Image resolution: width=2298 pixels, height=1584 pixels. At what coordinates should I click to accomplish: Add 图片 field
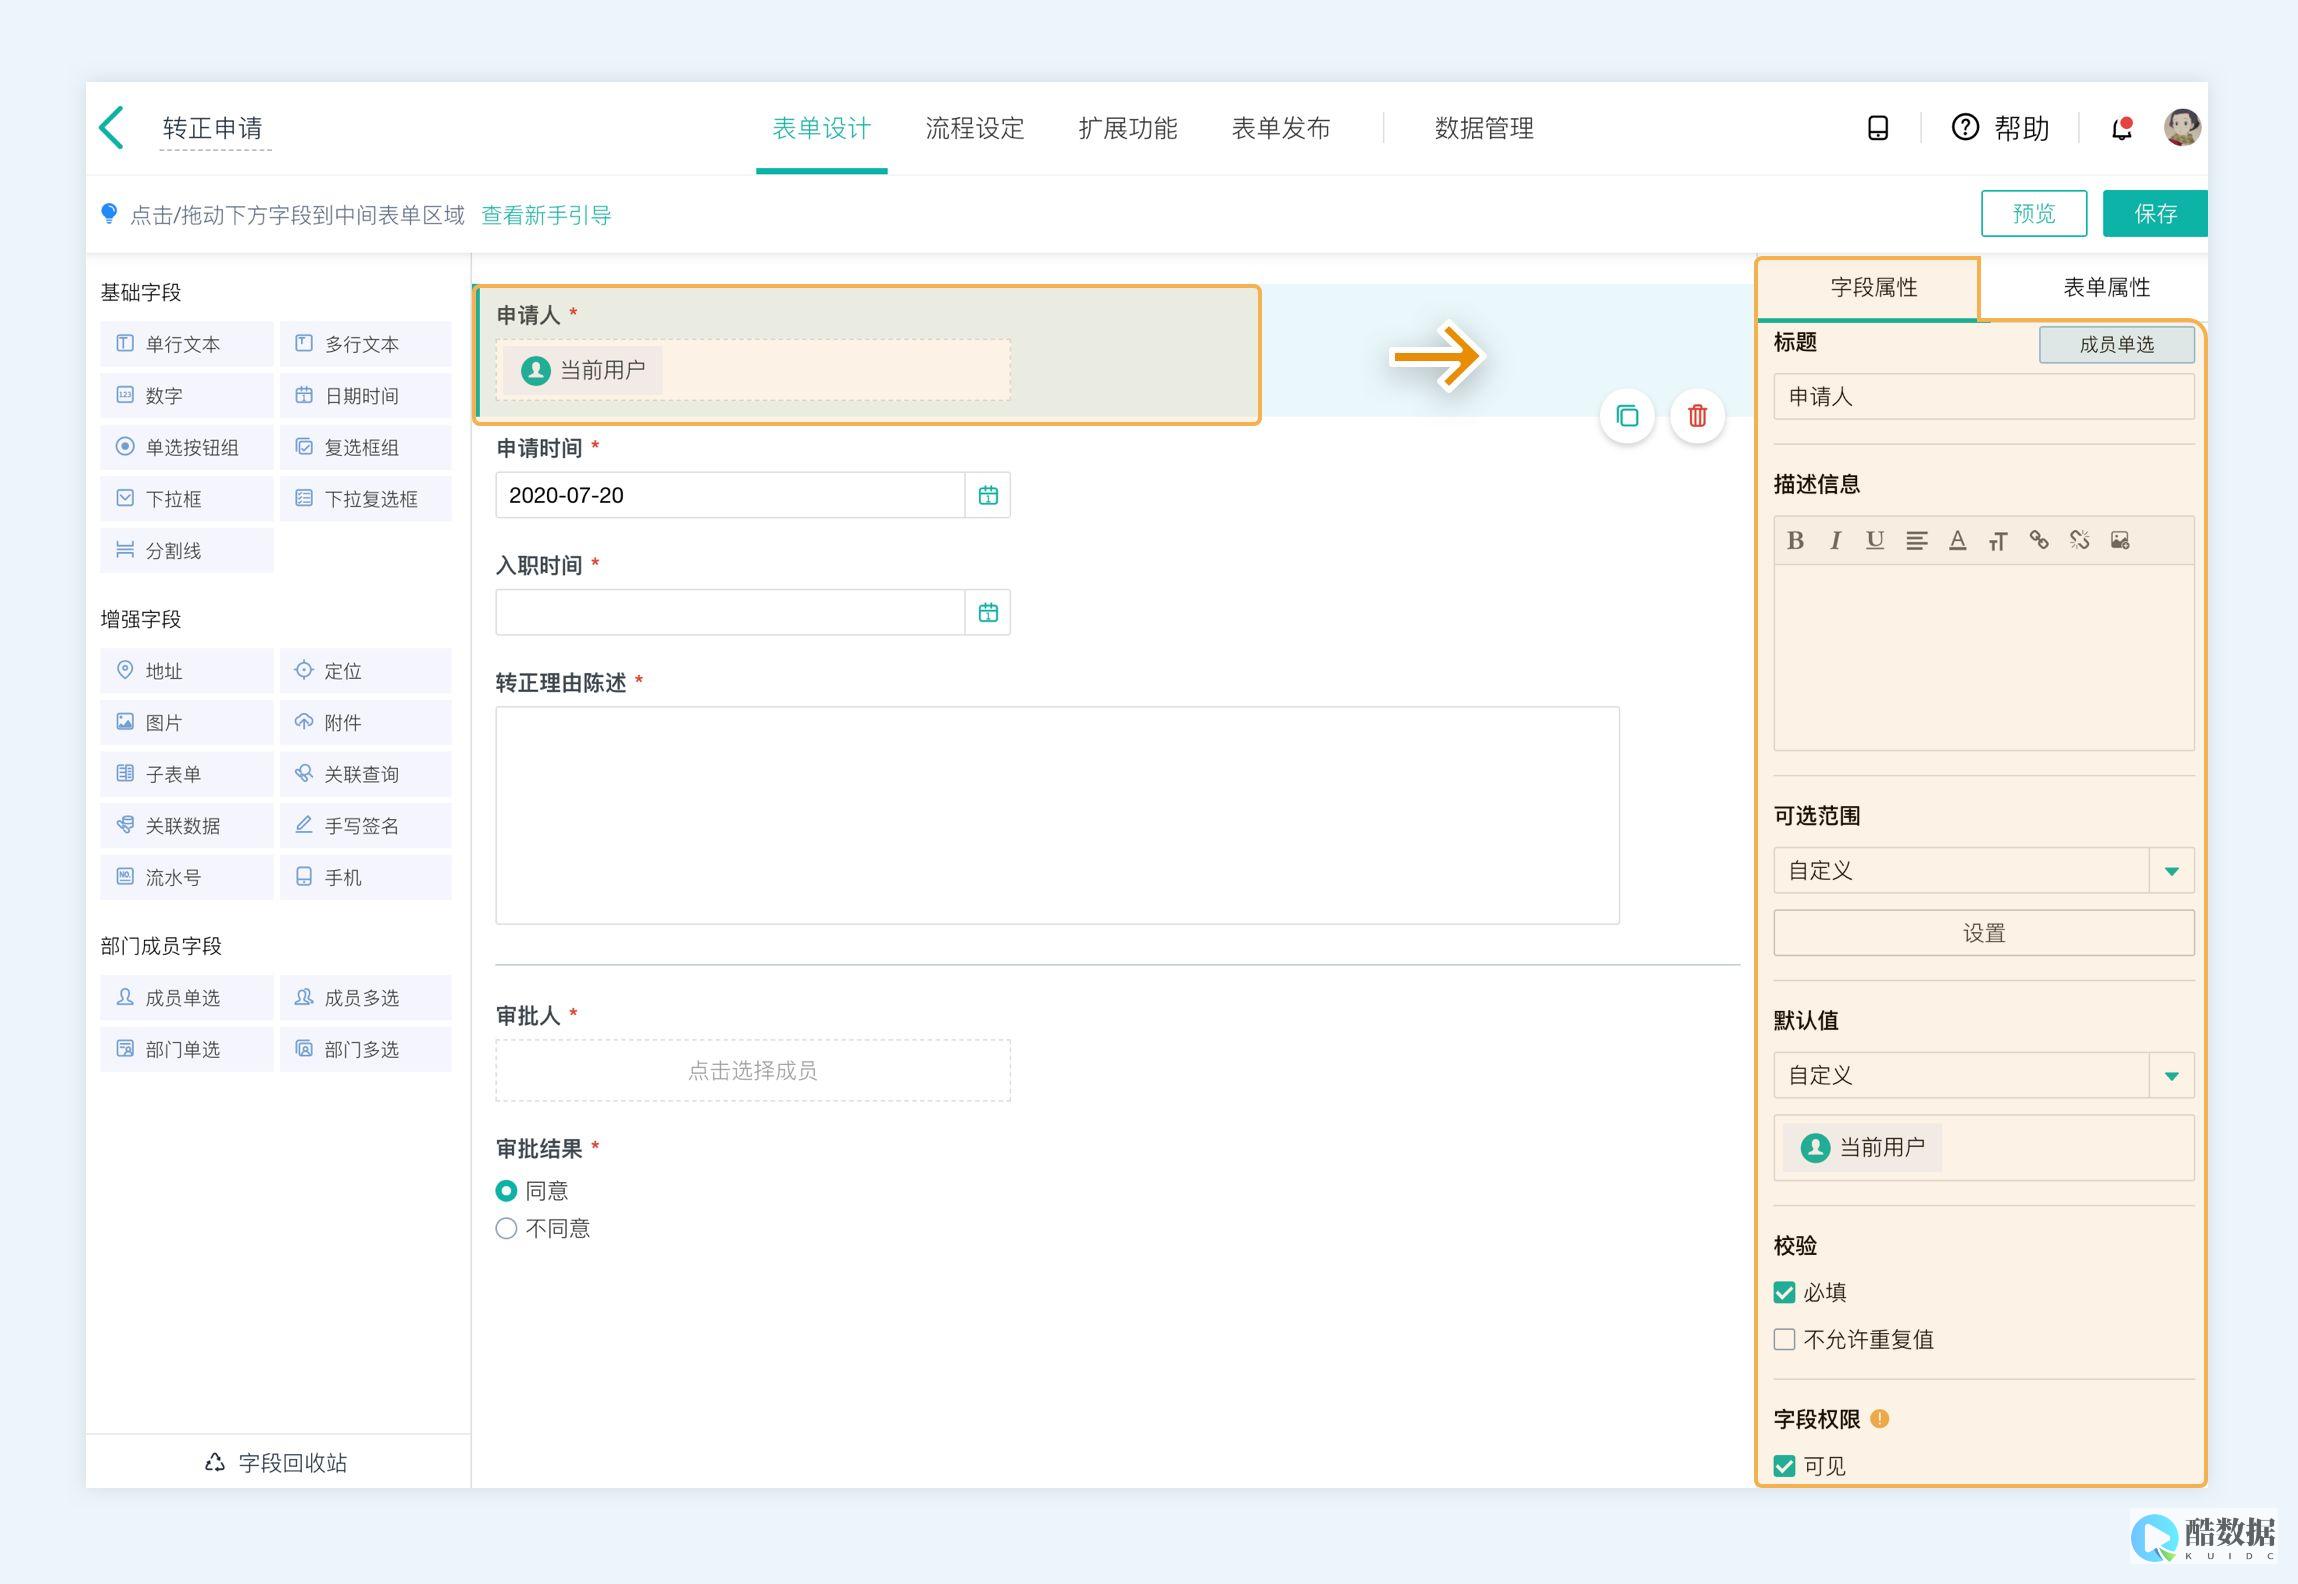point(186,722)
